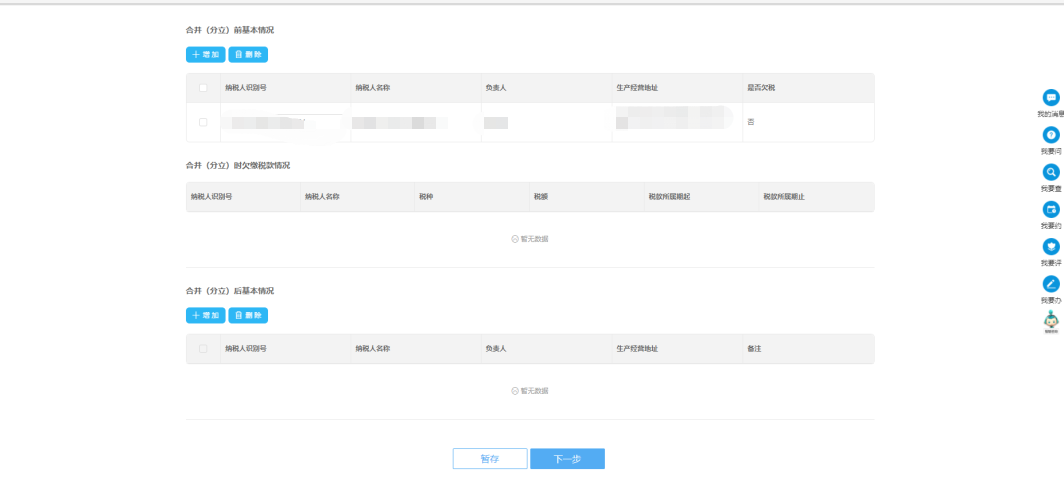Click the 我要问 question icon
1064x485 pixels.
1050,135
